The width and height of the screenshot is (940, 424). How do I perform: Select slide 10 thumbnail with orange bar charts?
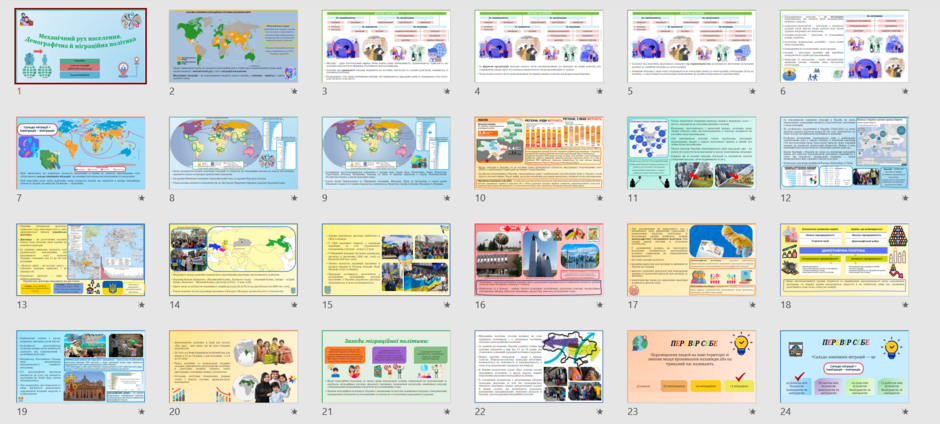tap(539, 153)
